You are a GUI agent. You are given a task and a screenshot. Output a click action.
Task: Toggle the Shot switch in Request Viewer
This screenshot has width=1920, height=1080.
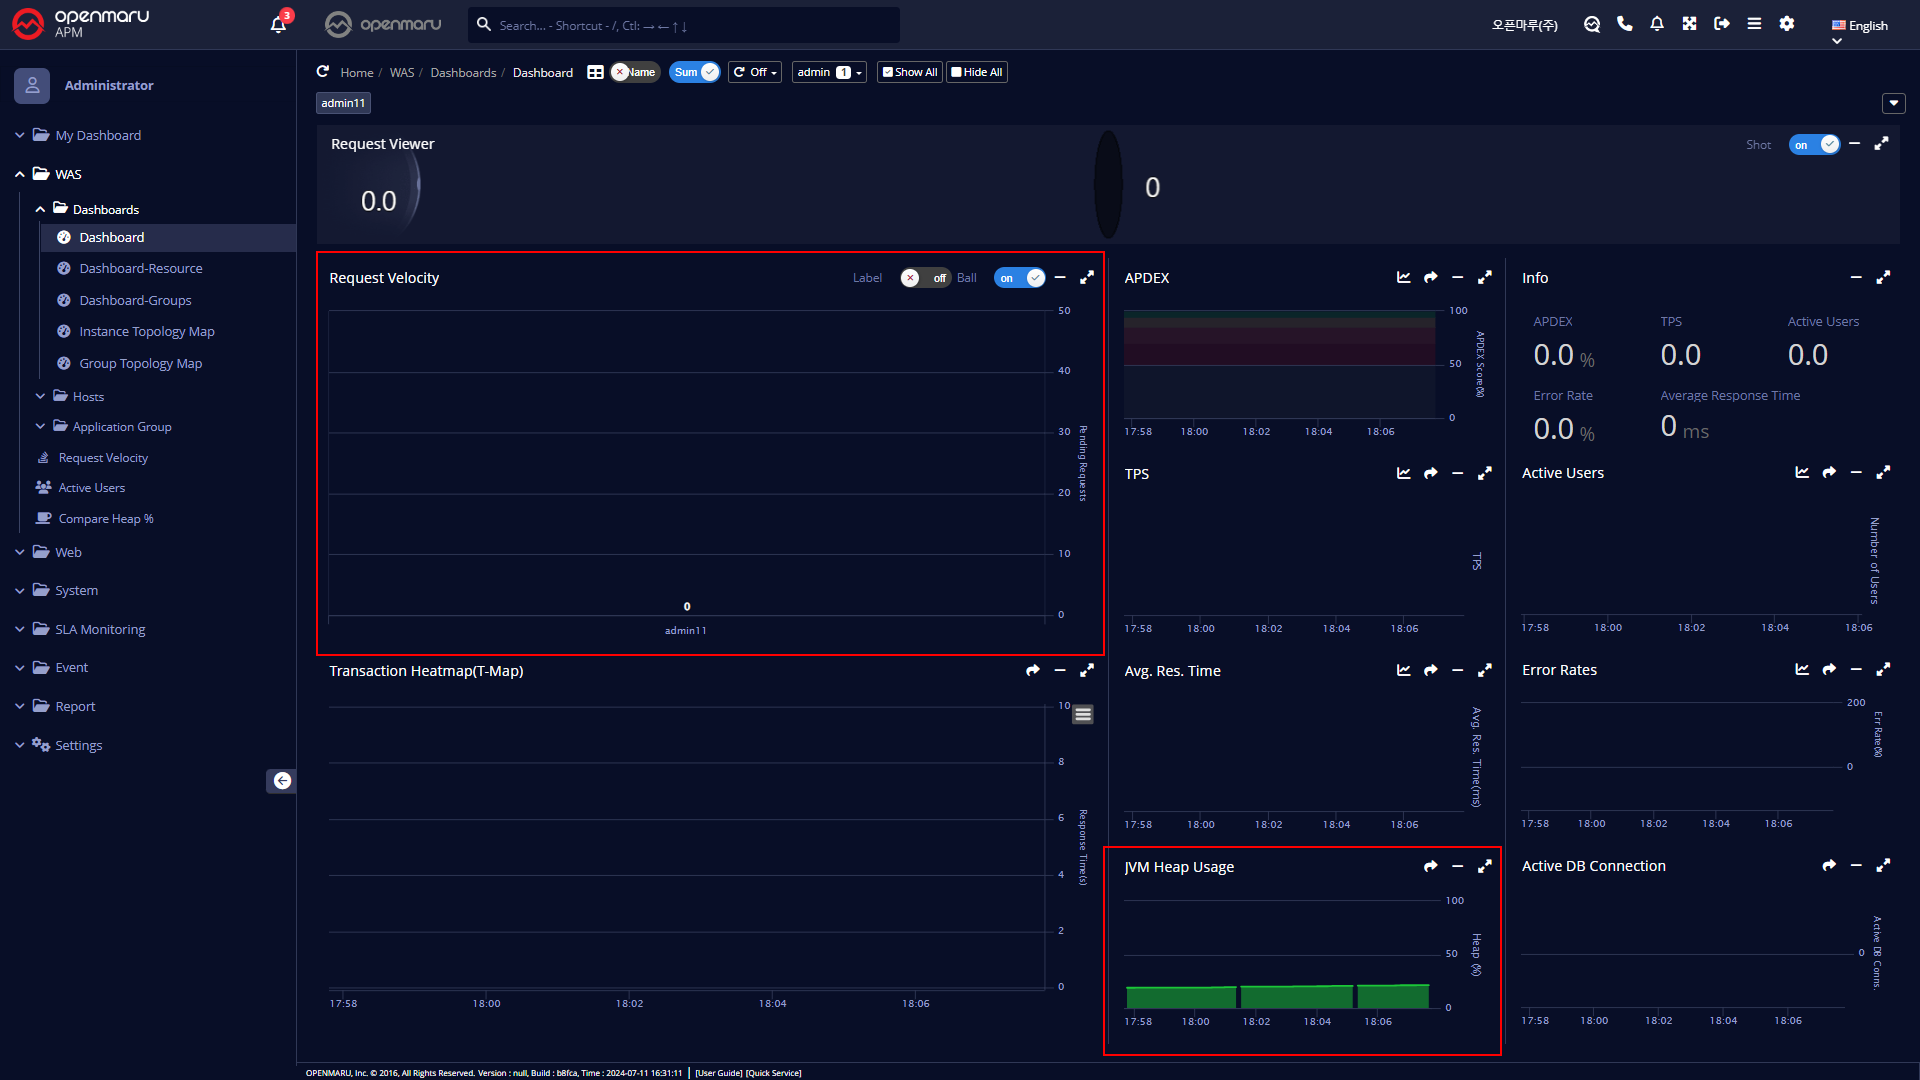pos(1814,145)
